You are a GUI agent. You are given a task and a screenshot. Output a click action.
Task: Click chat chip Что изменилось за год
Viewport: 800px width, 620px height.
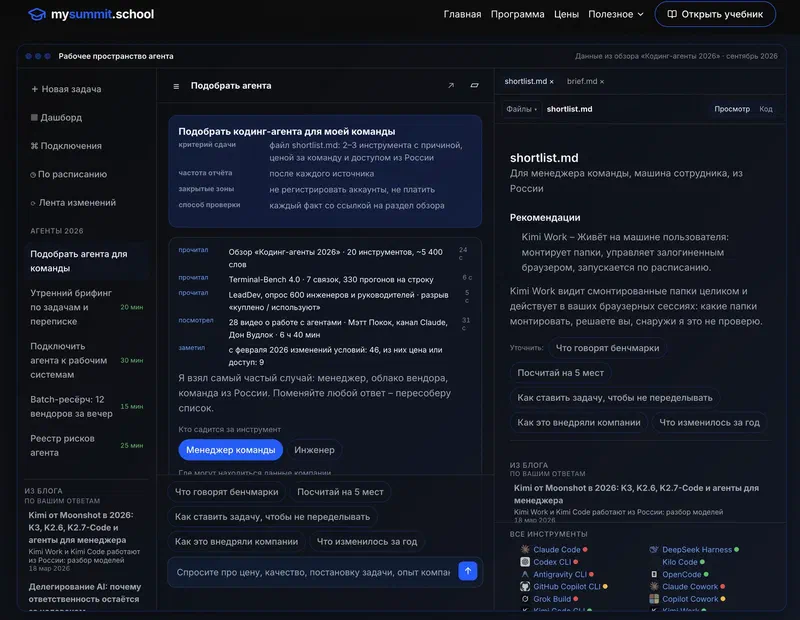click(x=367, y=541)
